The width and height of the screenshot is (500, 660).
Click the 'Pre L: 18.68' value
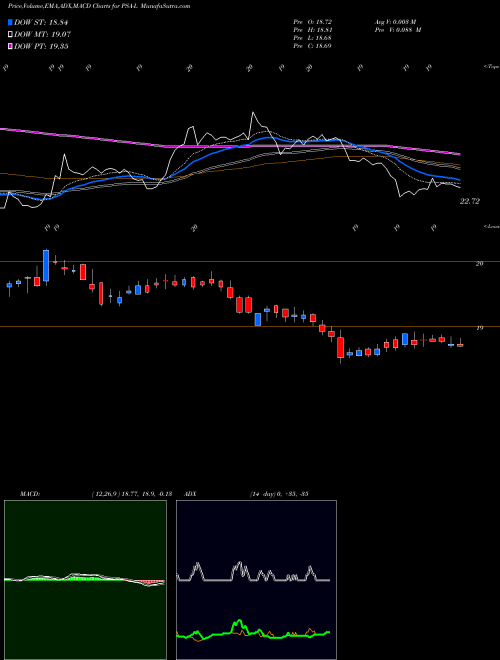[x=313, y=38]
